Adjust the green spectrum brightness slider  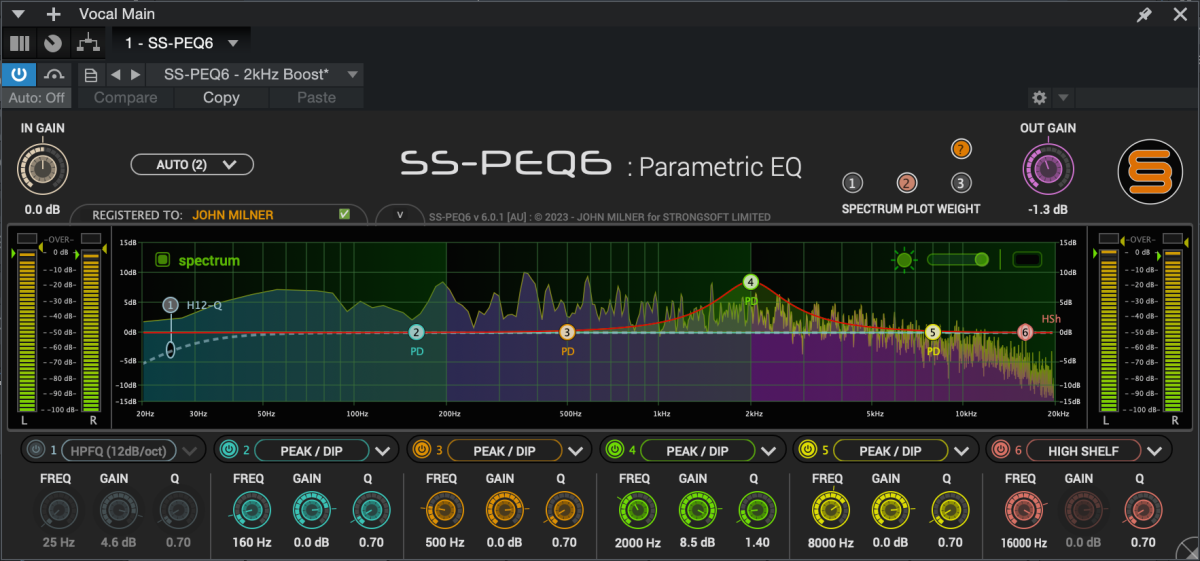[x=959, y=260]
